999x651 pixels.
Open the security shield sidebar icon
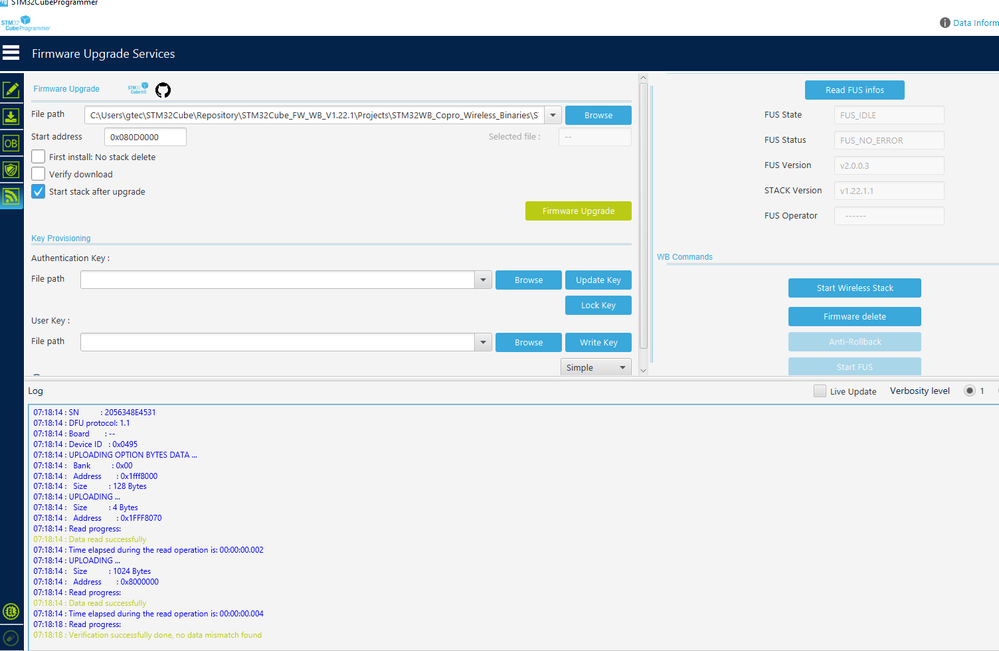click(x=11, y=170)
